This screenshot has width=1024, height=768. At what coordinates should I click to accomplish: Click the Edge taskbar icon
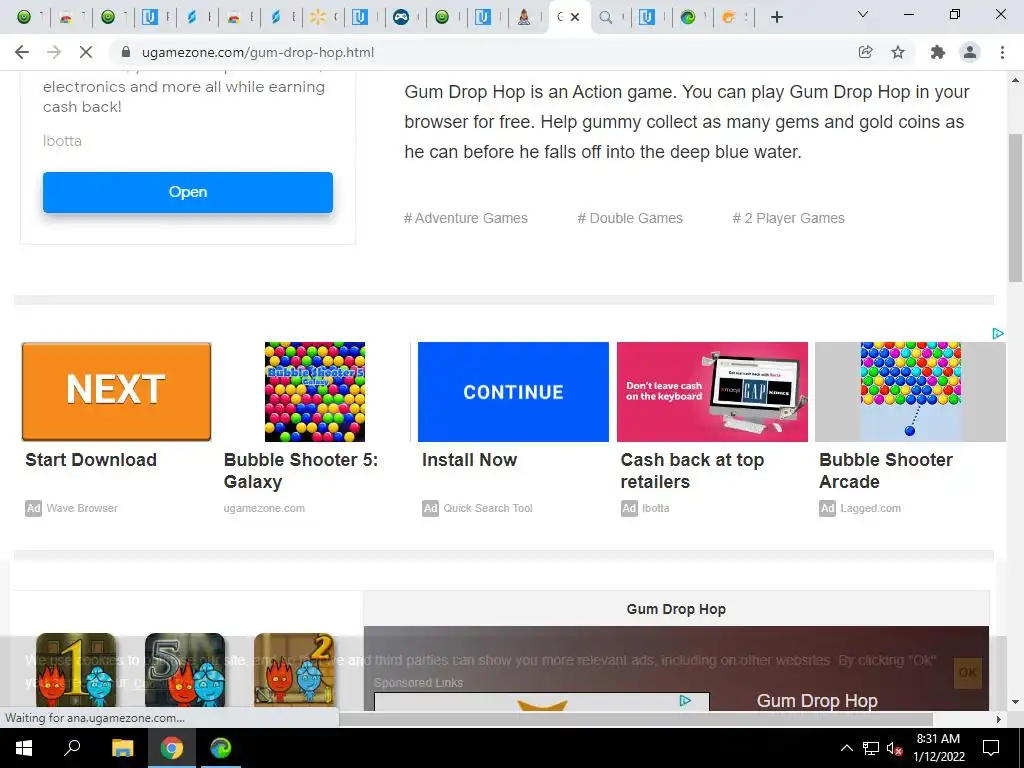[x=221, y=748]
